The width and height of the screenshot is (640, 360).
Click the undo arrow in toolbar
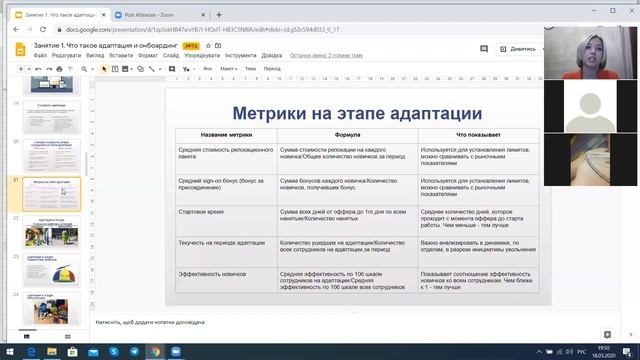pos(38,69)
